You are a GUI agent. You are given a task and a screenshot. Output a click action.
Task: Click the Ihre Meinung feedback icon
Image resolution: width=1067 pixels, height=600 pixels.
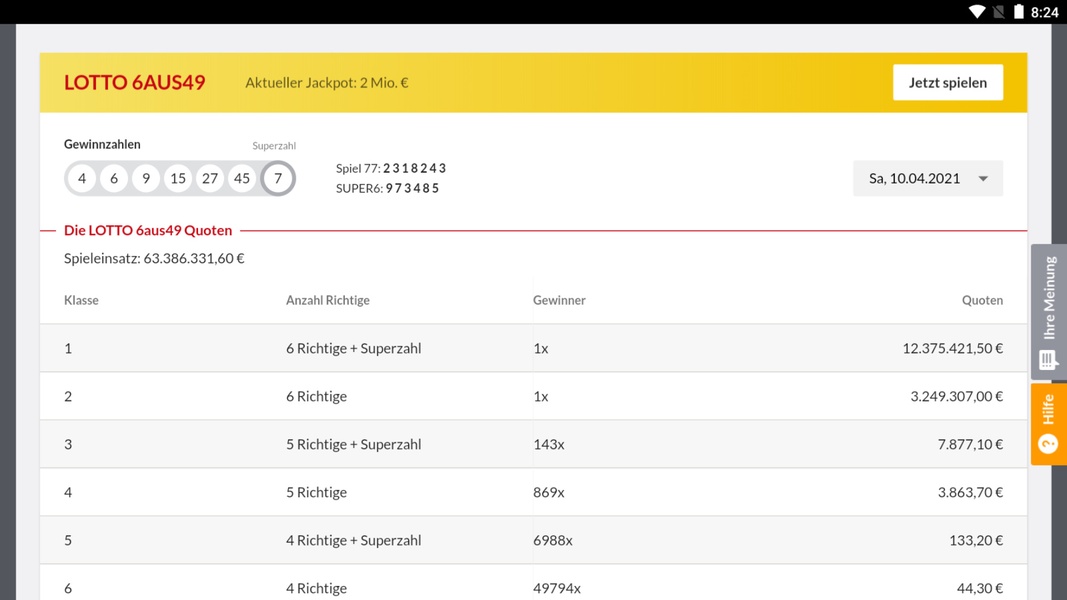1048,360
